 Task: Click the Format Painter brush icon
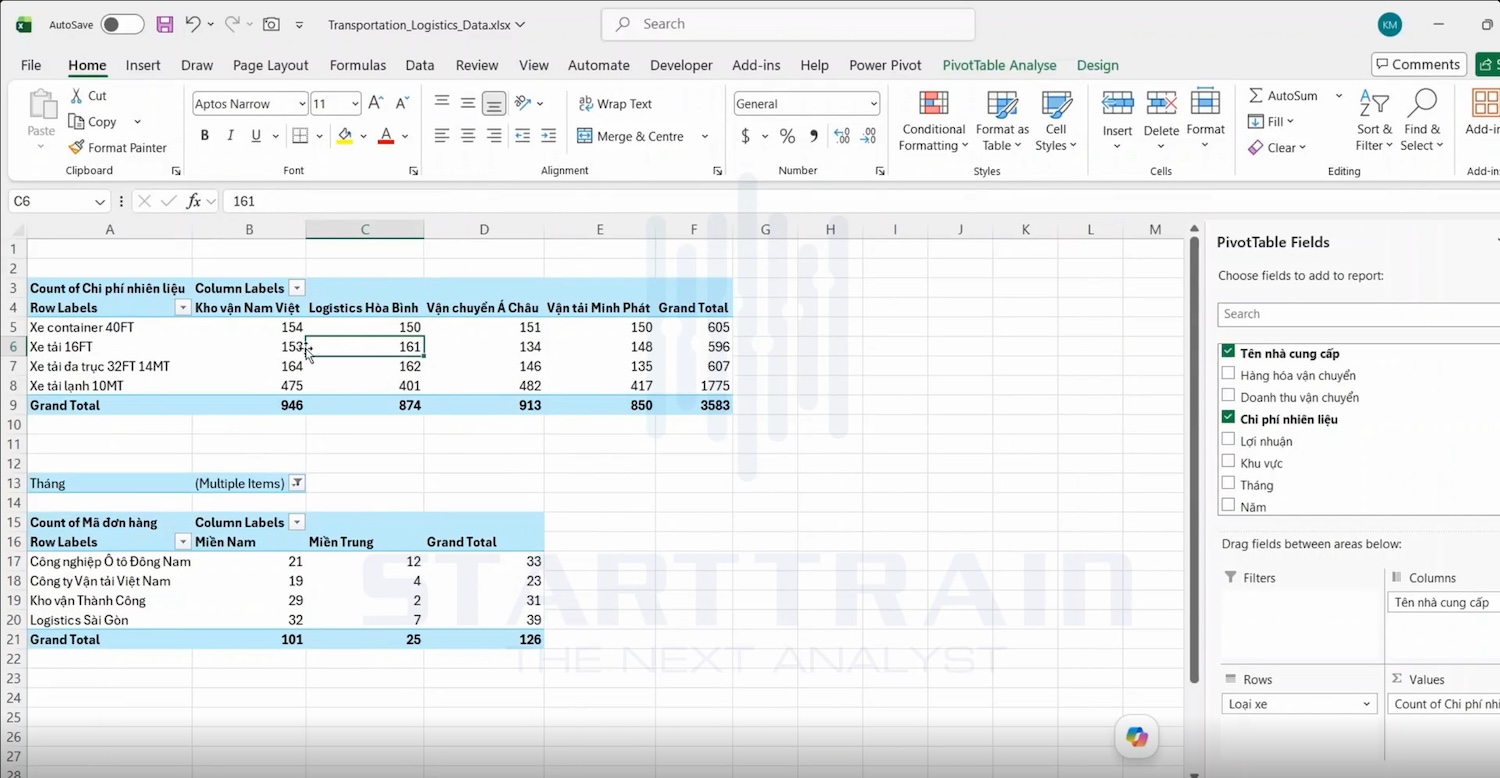pos(76,147)
